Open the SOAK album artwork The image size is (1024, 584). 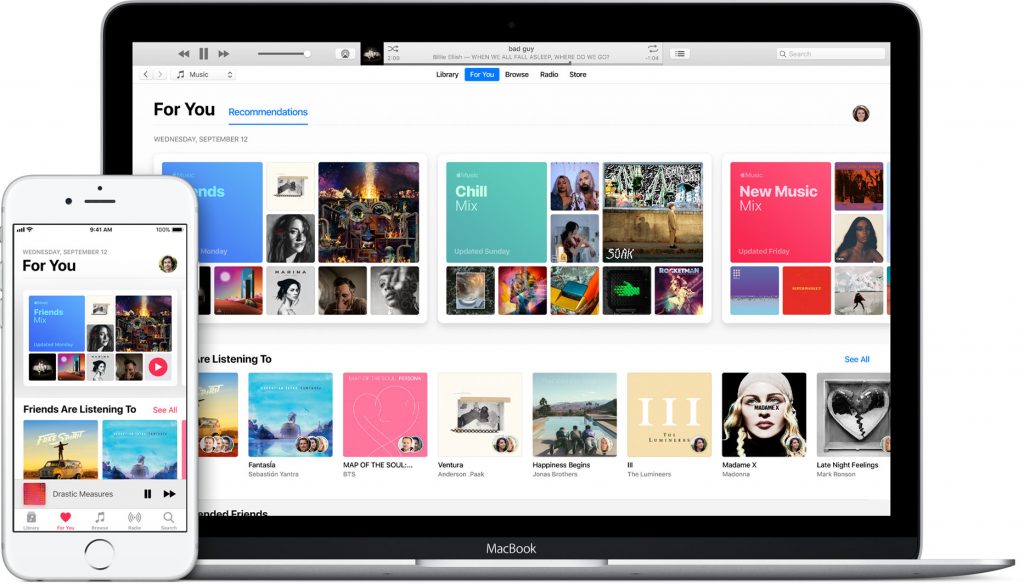point(652,212)
